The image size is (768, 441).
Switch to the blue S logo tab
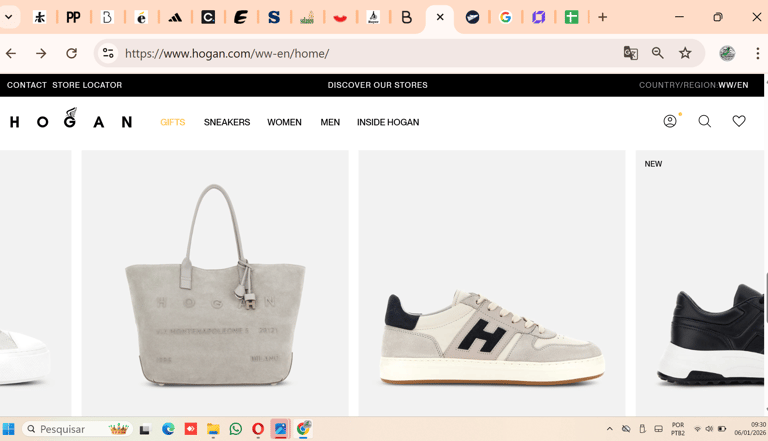click(274, 18)
